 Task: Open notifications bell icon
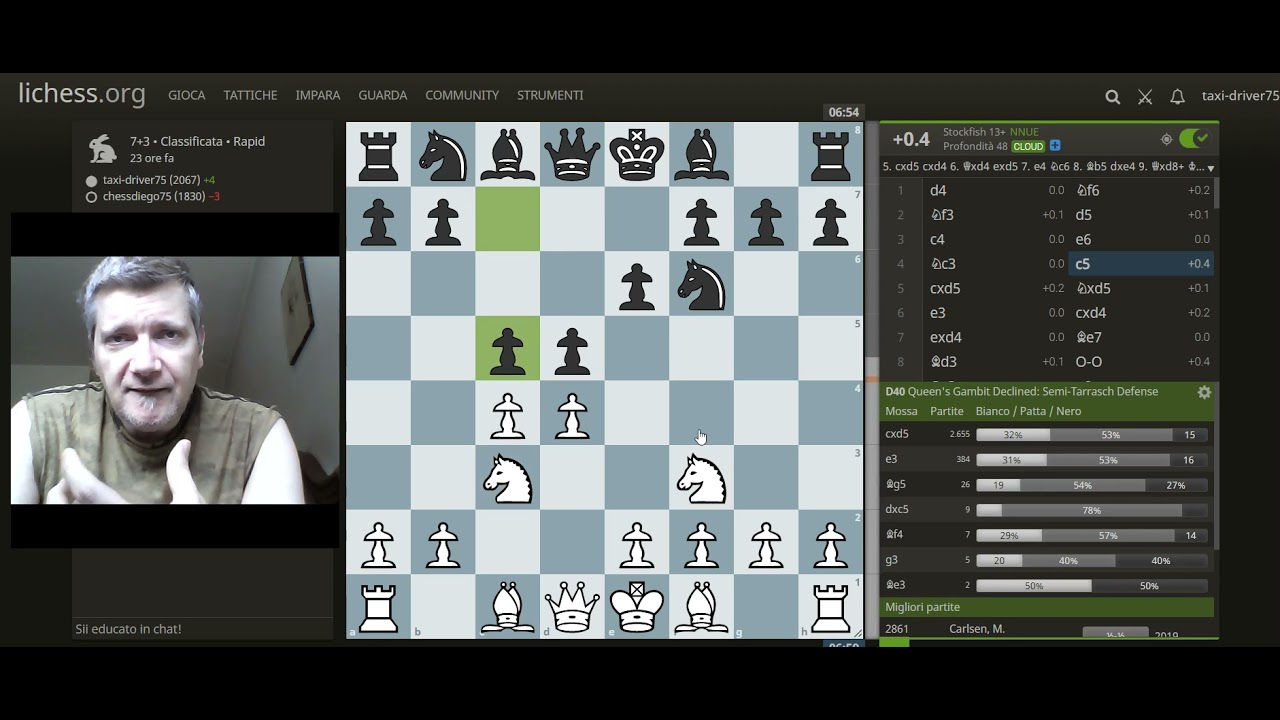pos(1177,97)
